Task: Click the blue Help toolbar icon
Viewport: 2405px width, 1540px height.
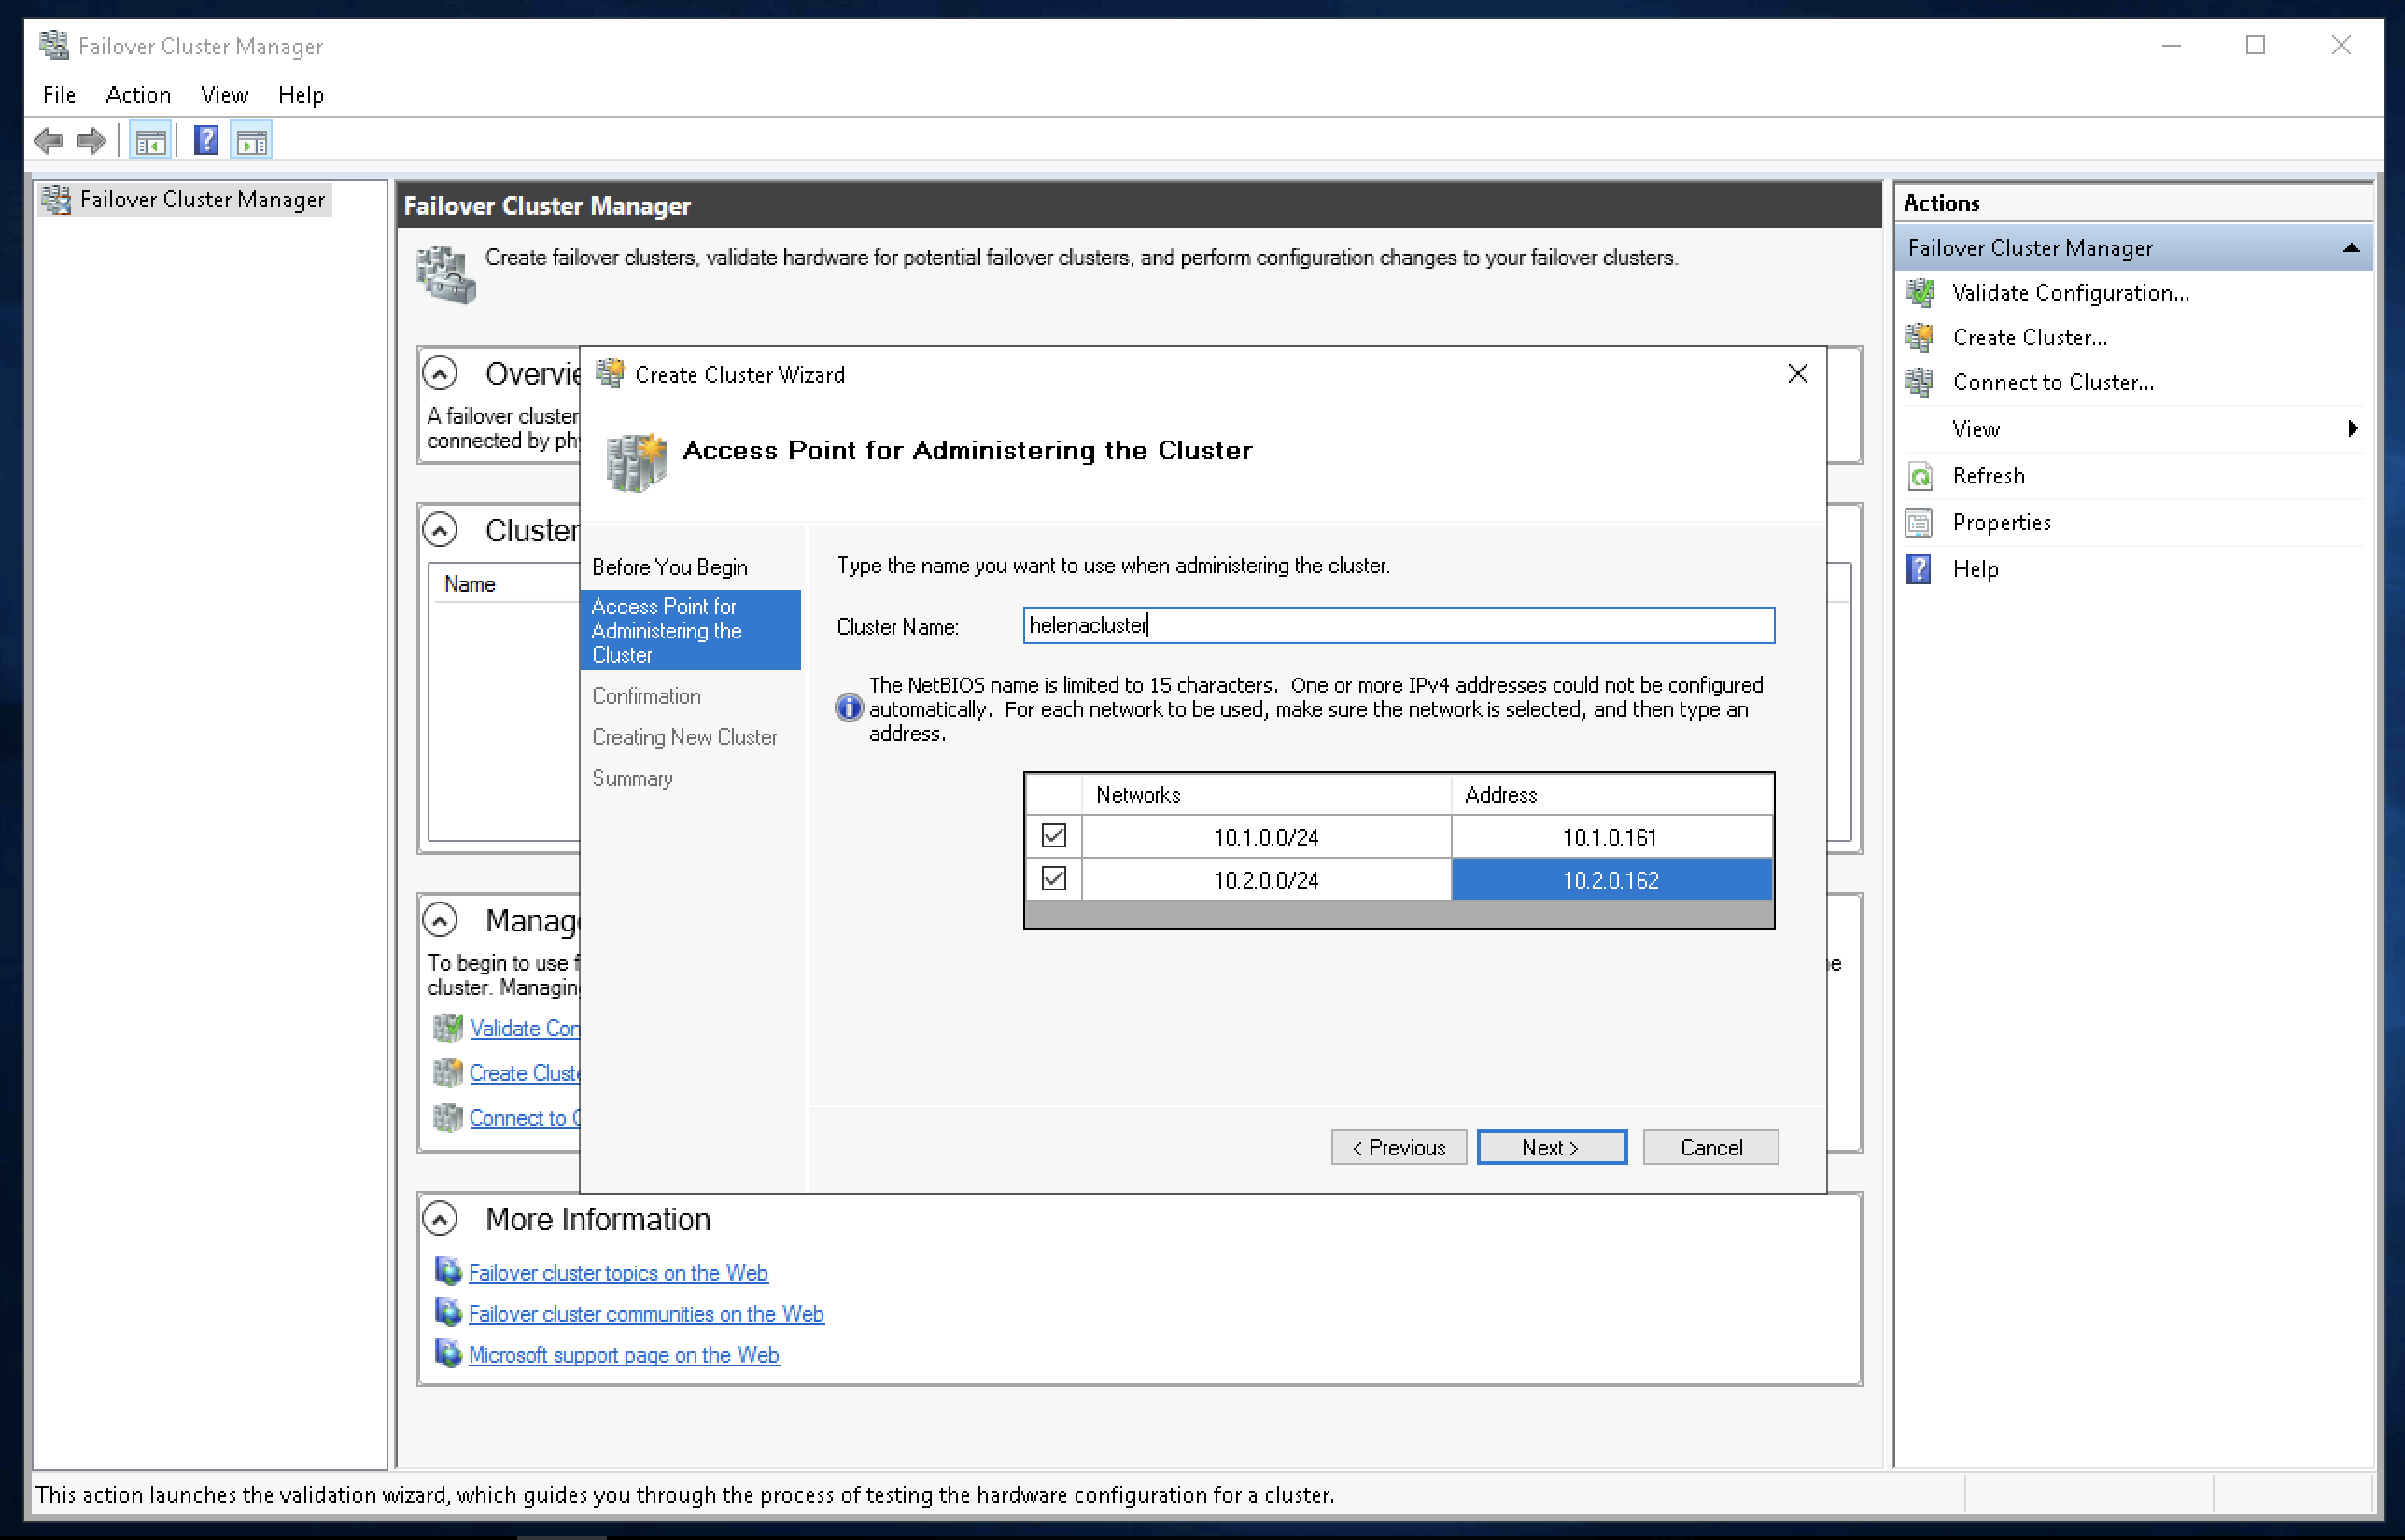Action: pos(206,141)
